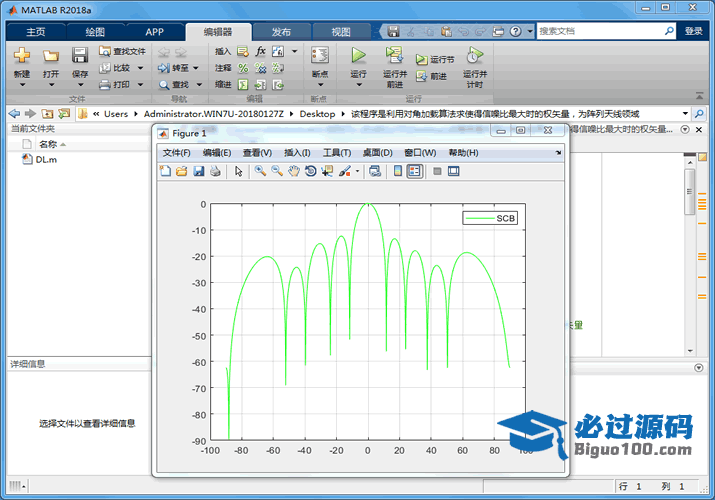
Task: Open the Figure 1 编辑(E) menu
Action: pyautogui.click(x=217, y=153)
